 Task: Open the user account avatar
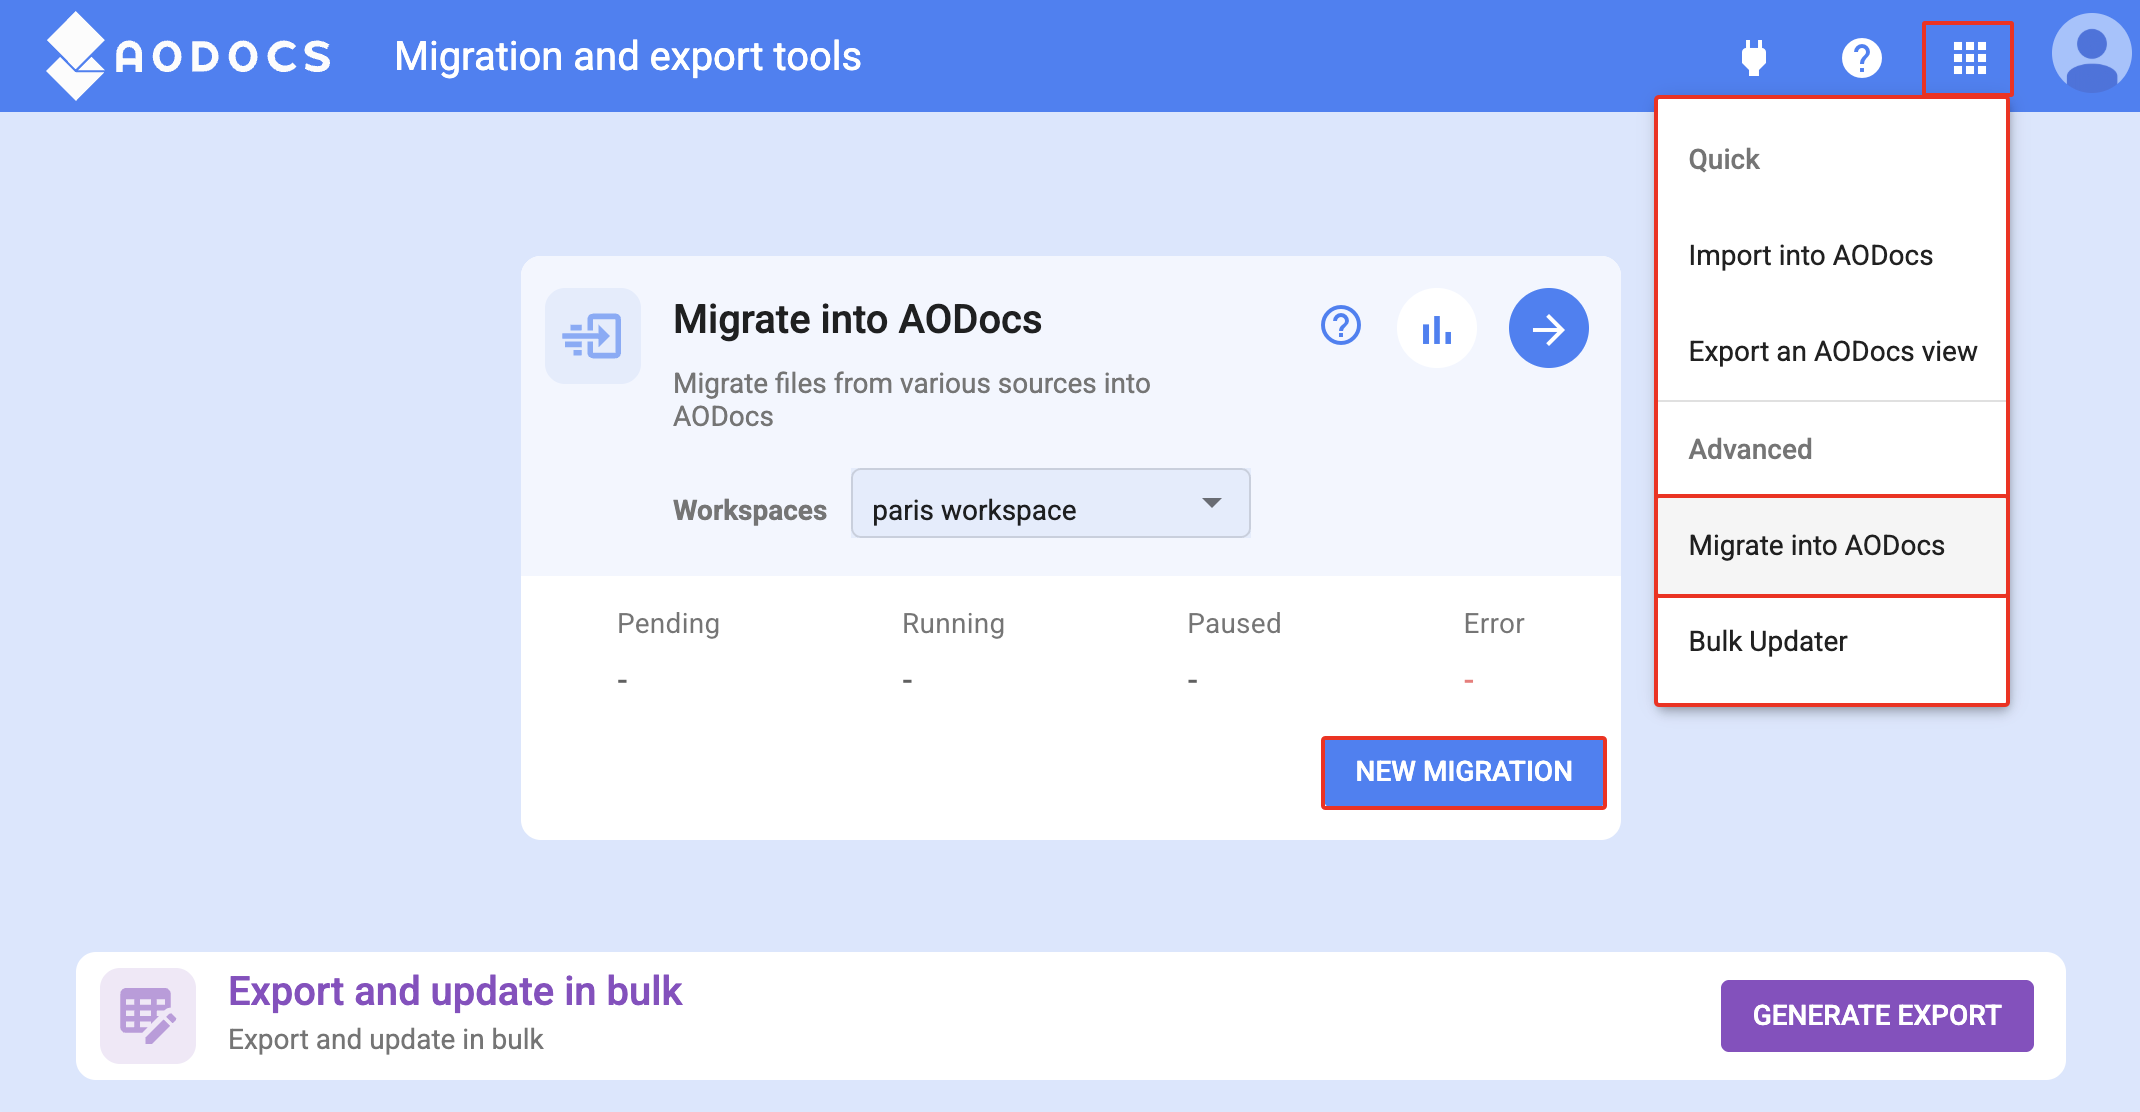[x=2091, y=55]
